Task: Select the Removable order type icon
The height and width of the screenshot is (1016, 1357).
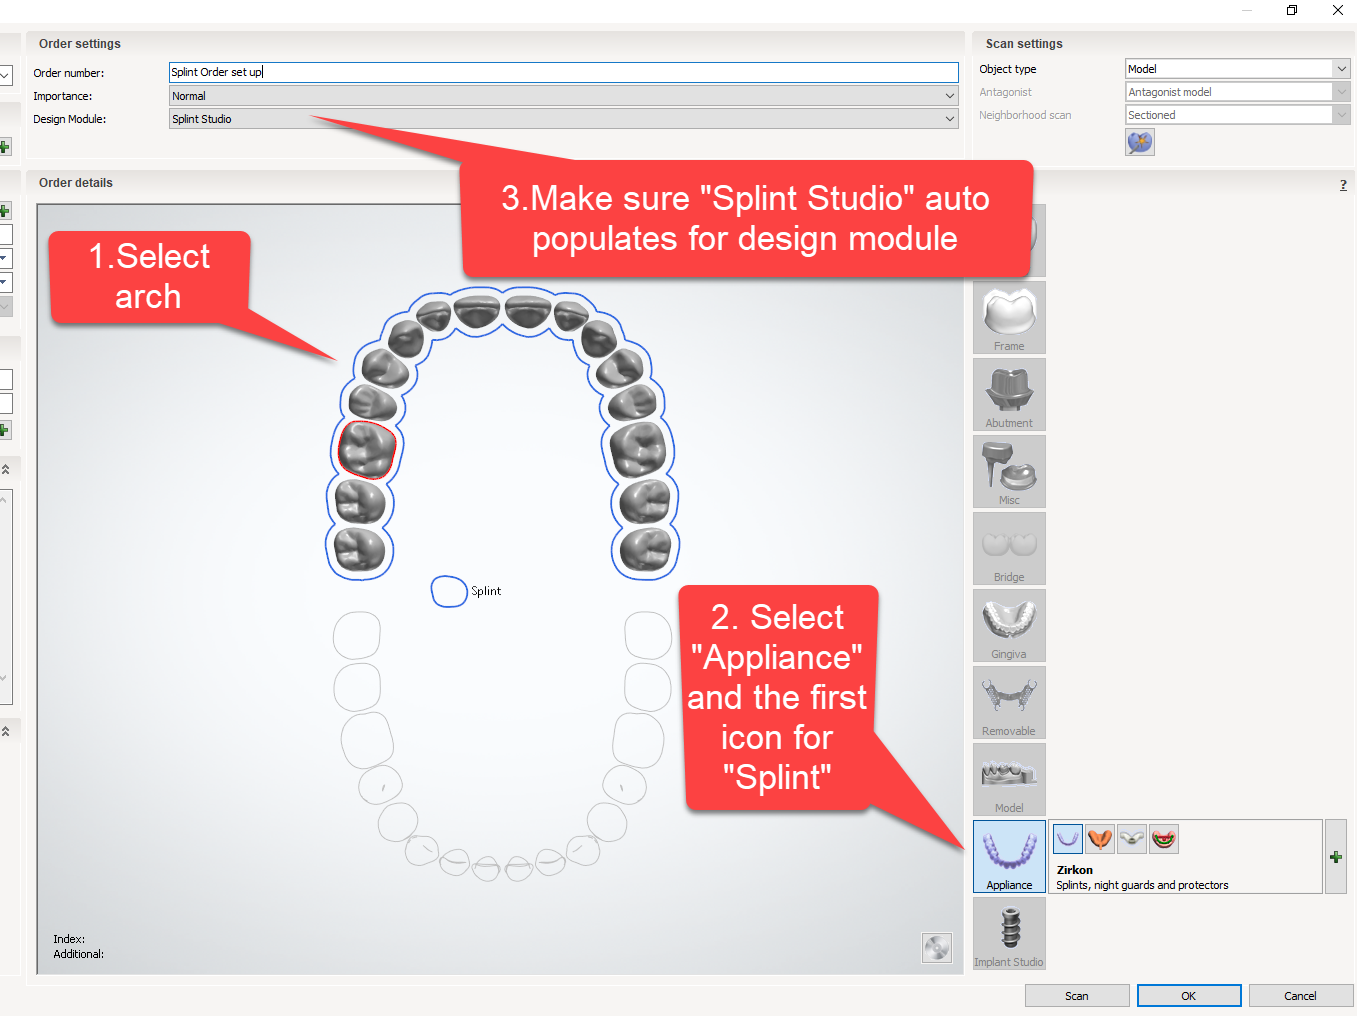Action: [1008, 702]
